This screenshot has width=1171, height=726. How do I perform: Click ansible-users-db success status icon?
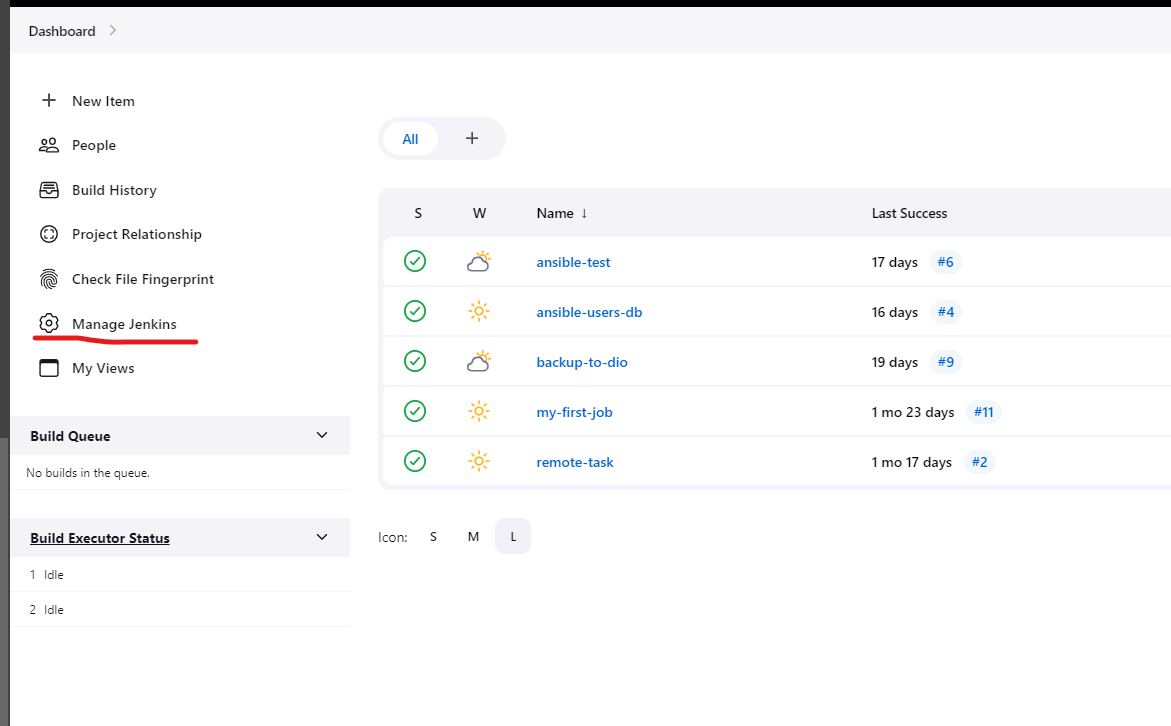click(415, 311)
